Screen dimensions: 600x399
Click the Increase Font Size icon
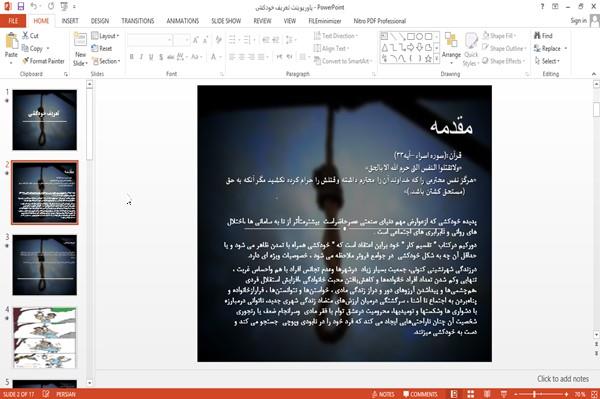[196, 39]
